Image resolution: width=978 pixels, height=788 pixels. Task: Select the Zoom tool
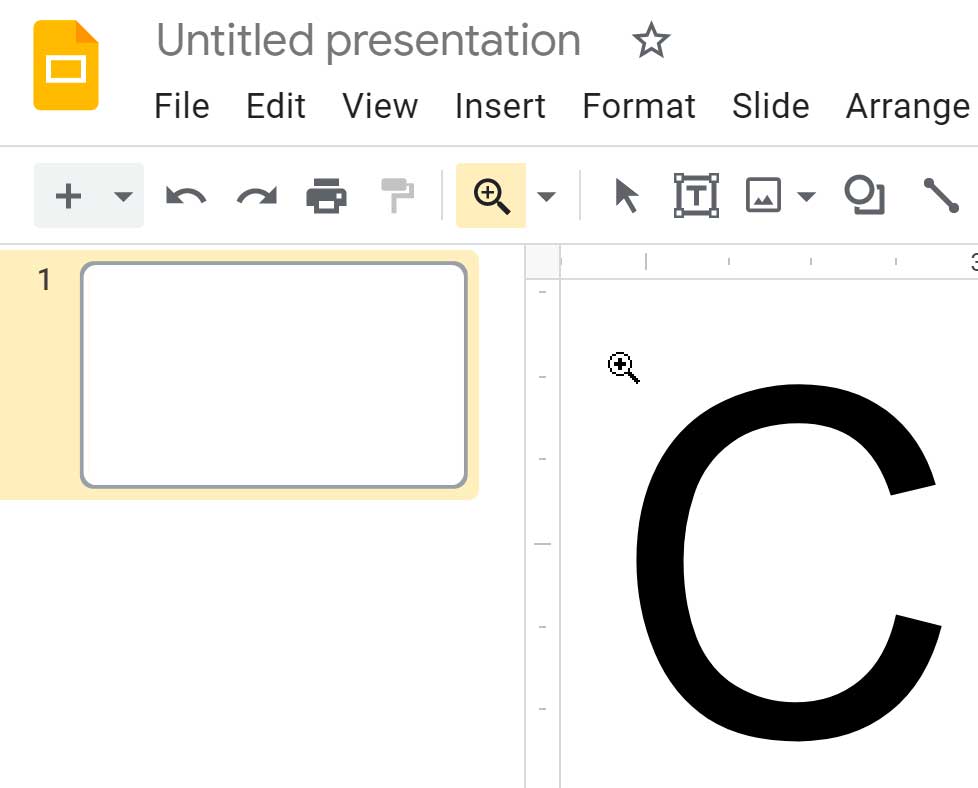click(491, 195)
